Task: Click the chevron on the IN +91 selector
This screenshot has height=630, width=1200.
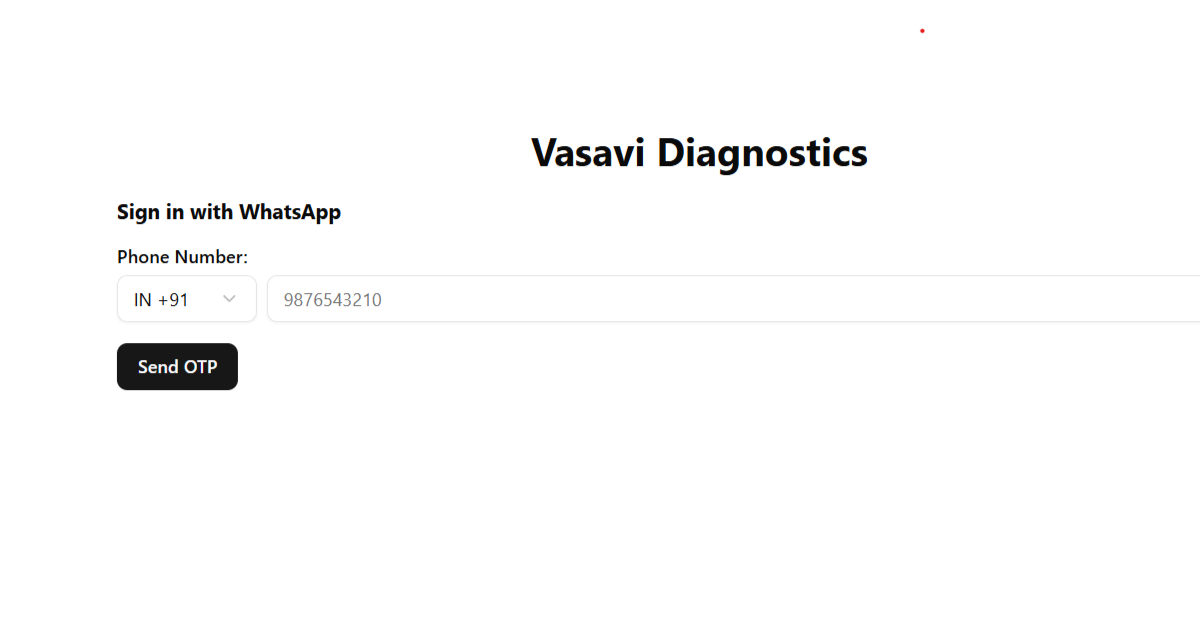Action: tap(228, 298)
